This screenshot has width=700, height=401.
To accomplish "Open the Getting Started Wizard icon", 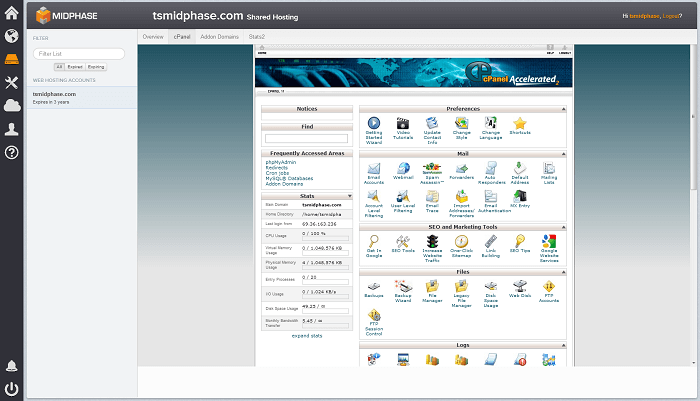I will [x=374, y=123].
